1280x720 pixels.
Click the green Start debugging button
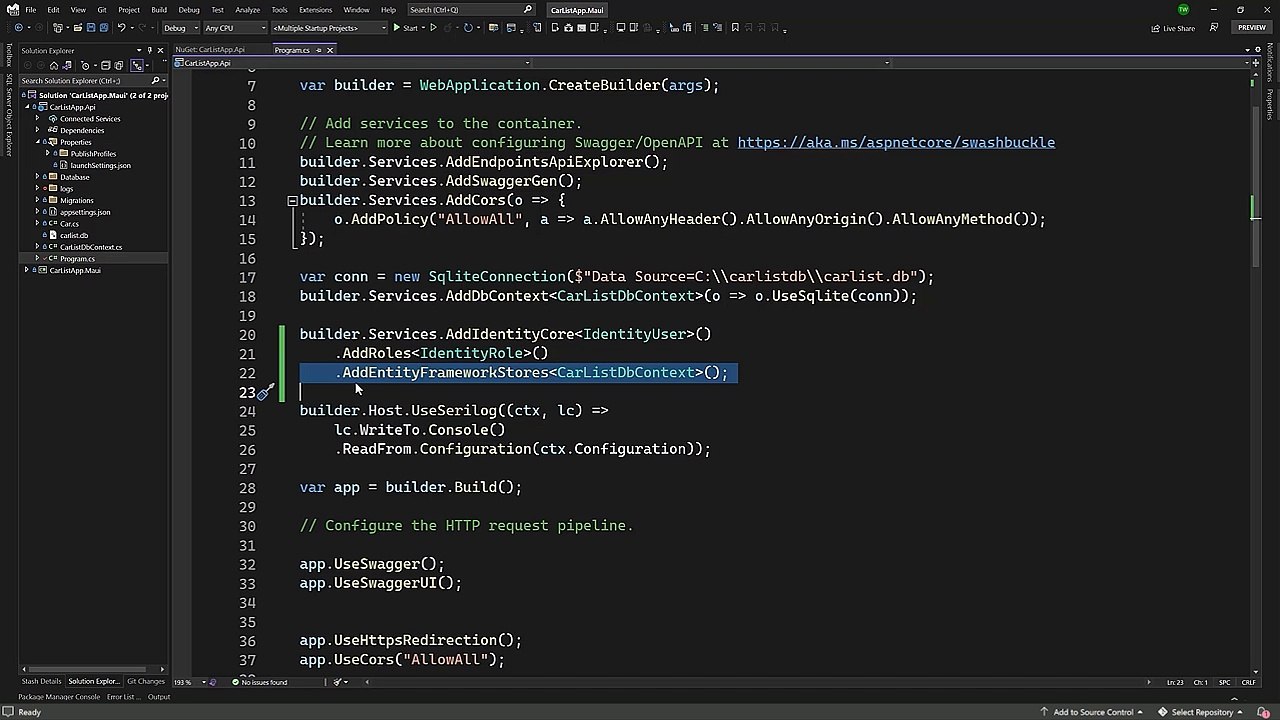click(x=405, y=28)
